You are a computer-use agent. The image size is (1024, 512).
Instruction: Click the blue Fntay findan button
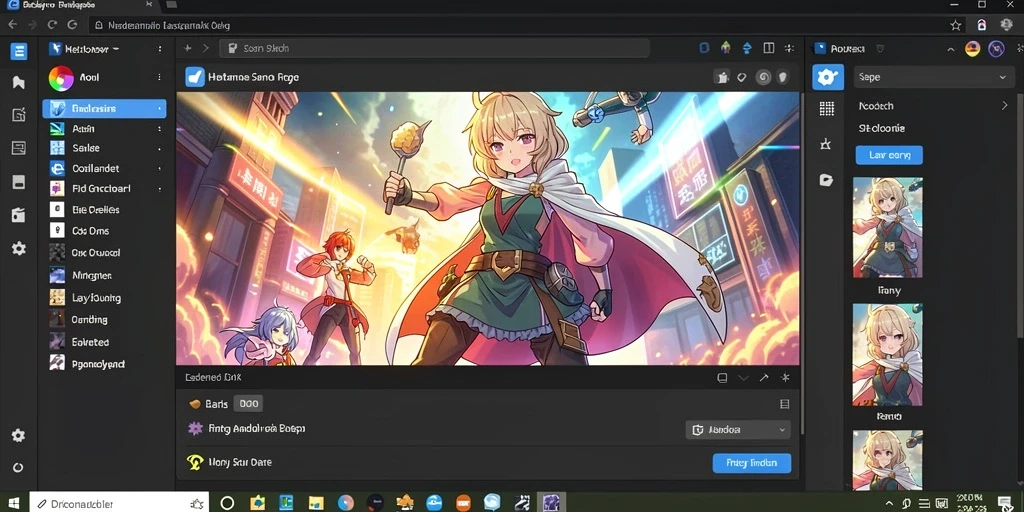click(752, 463)
